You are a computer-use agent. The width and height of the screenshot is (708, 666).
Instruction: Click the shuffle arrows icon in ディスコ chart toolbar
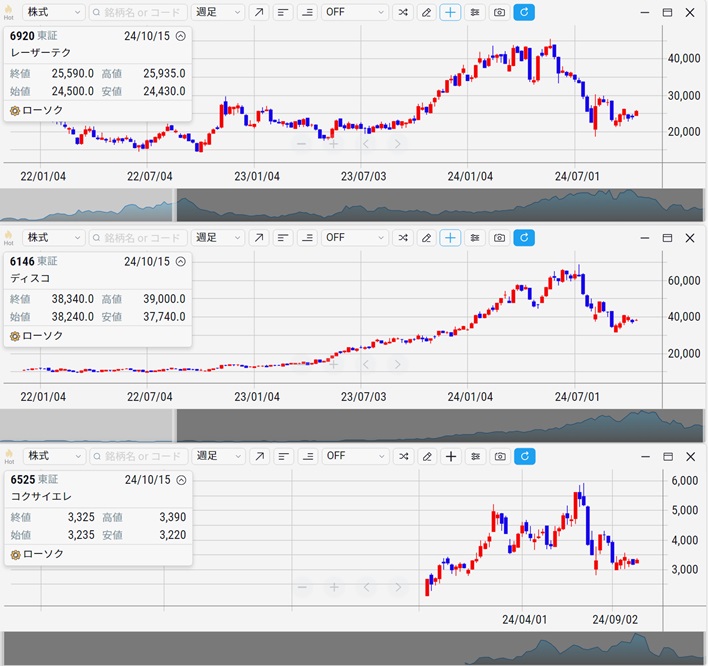pos(403,237)
